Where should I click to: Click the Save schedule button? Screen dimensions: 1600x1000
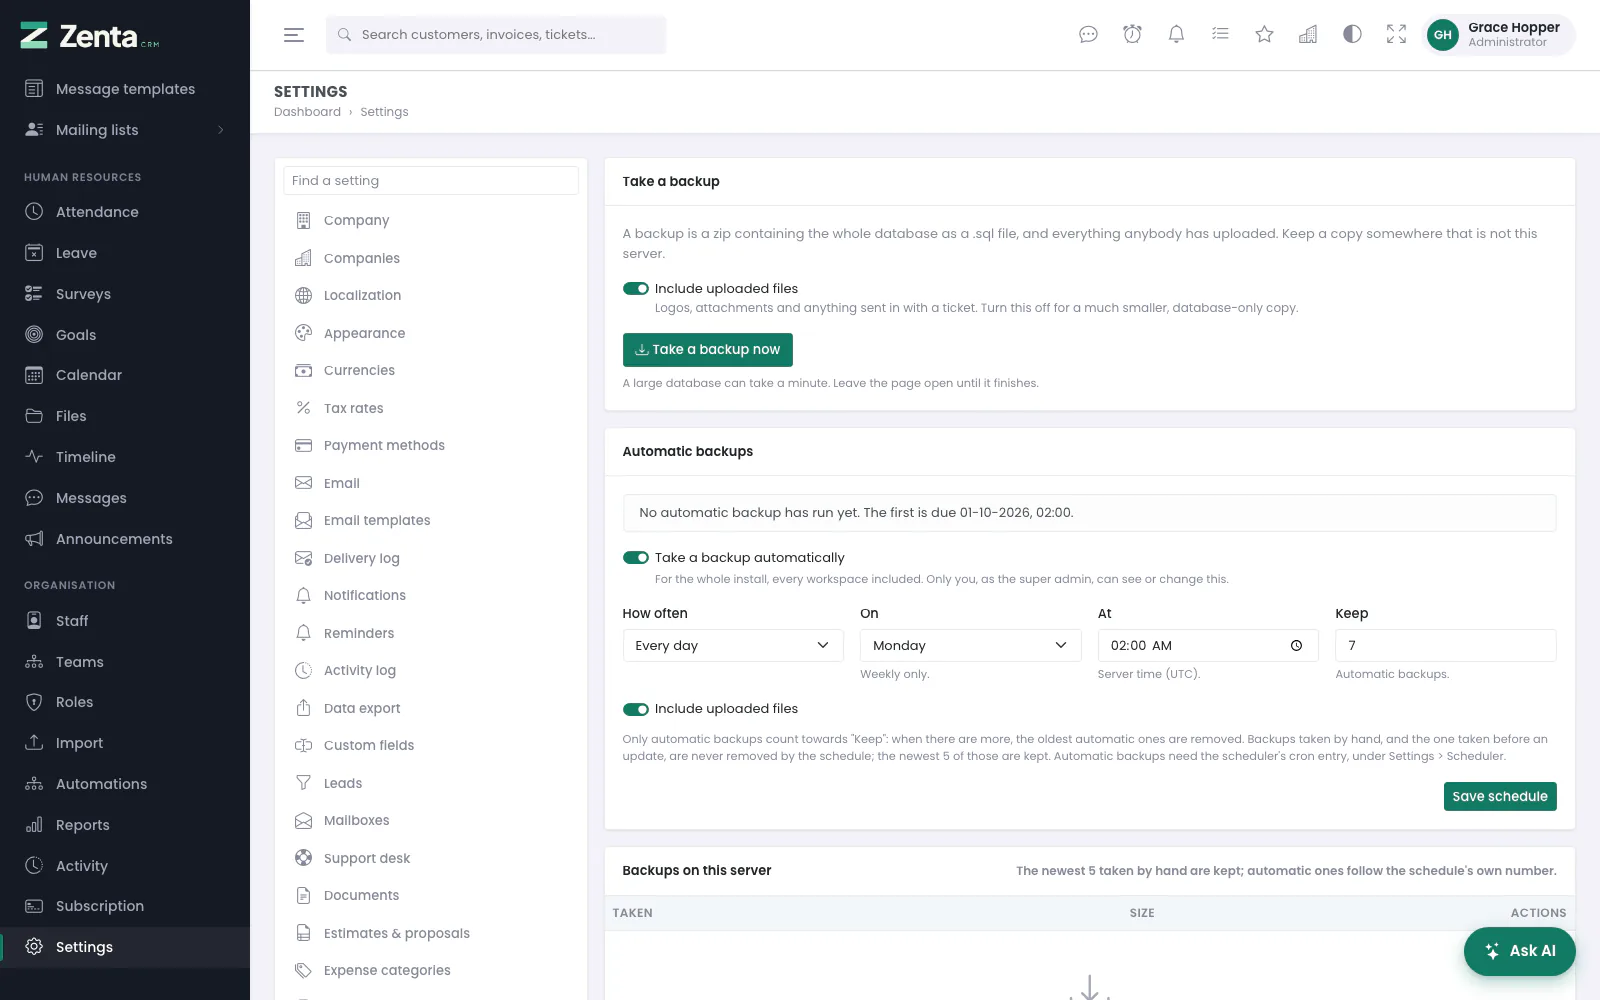coord(1500,797)
